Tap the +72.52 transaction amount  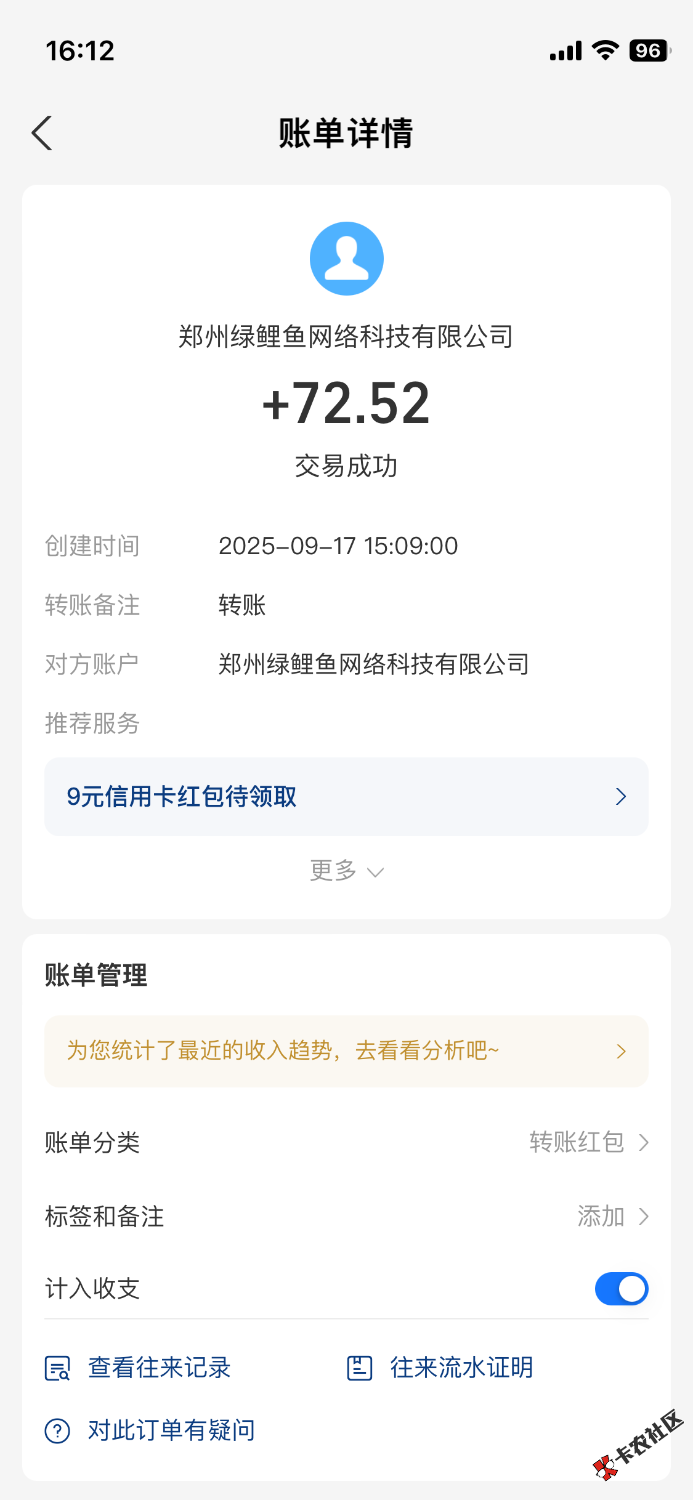click(x=346, y=403)
